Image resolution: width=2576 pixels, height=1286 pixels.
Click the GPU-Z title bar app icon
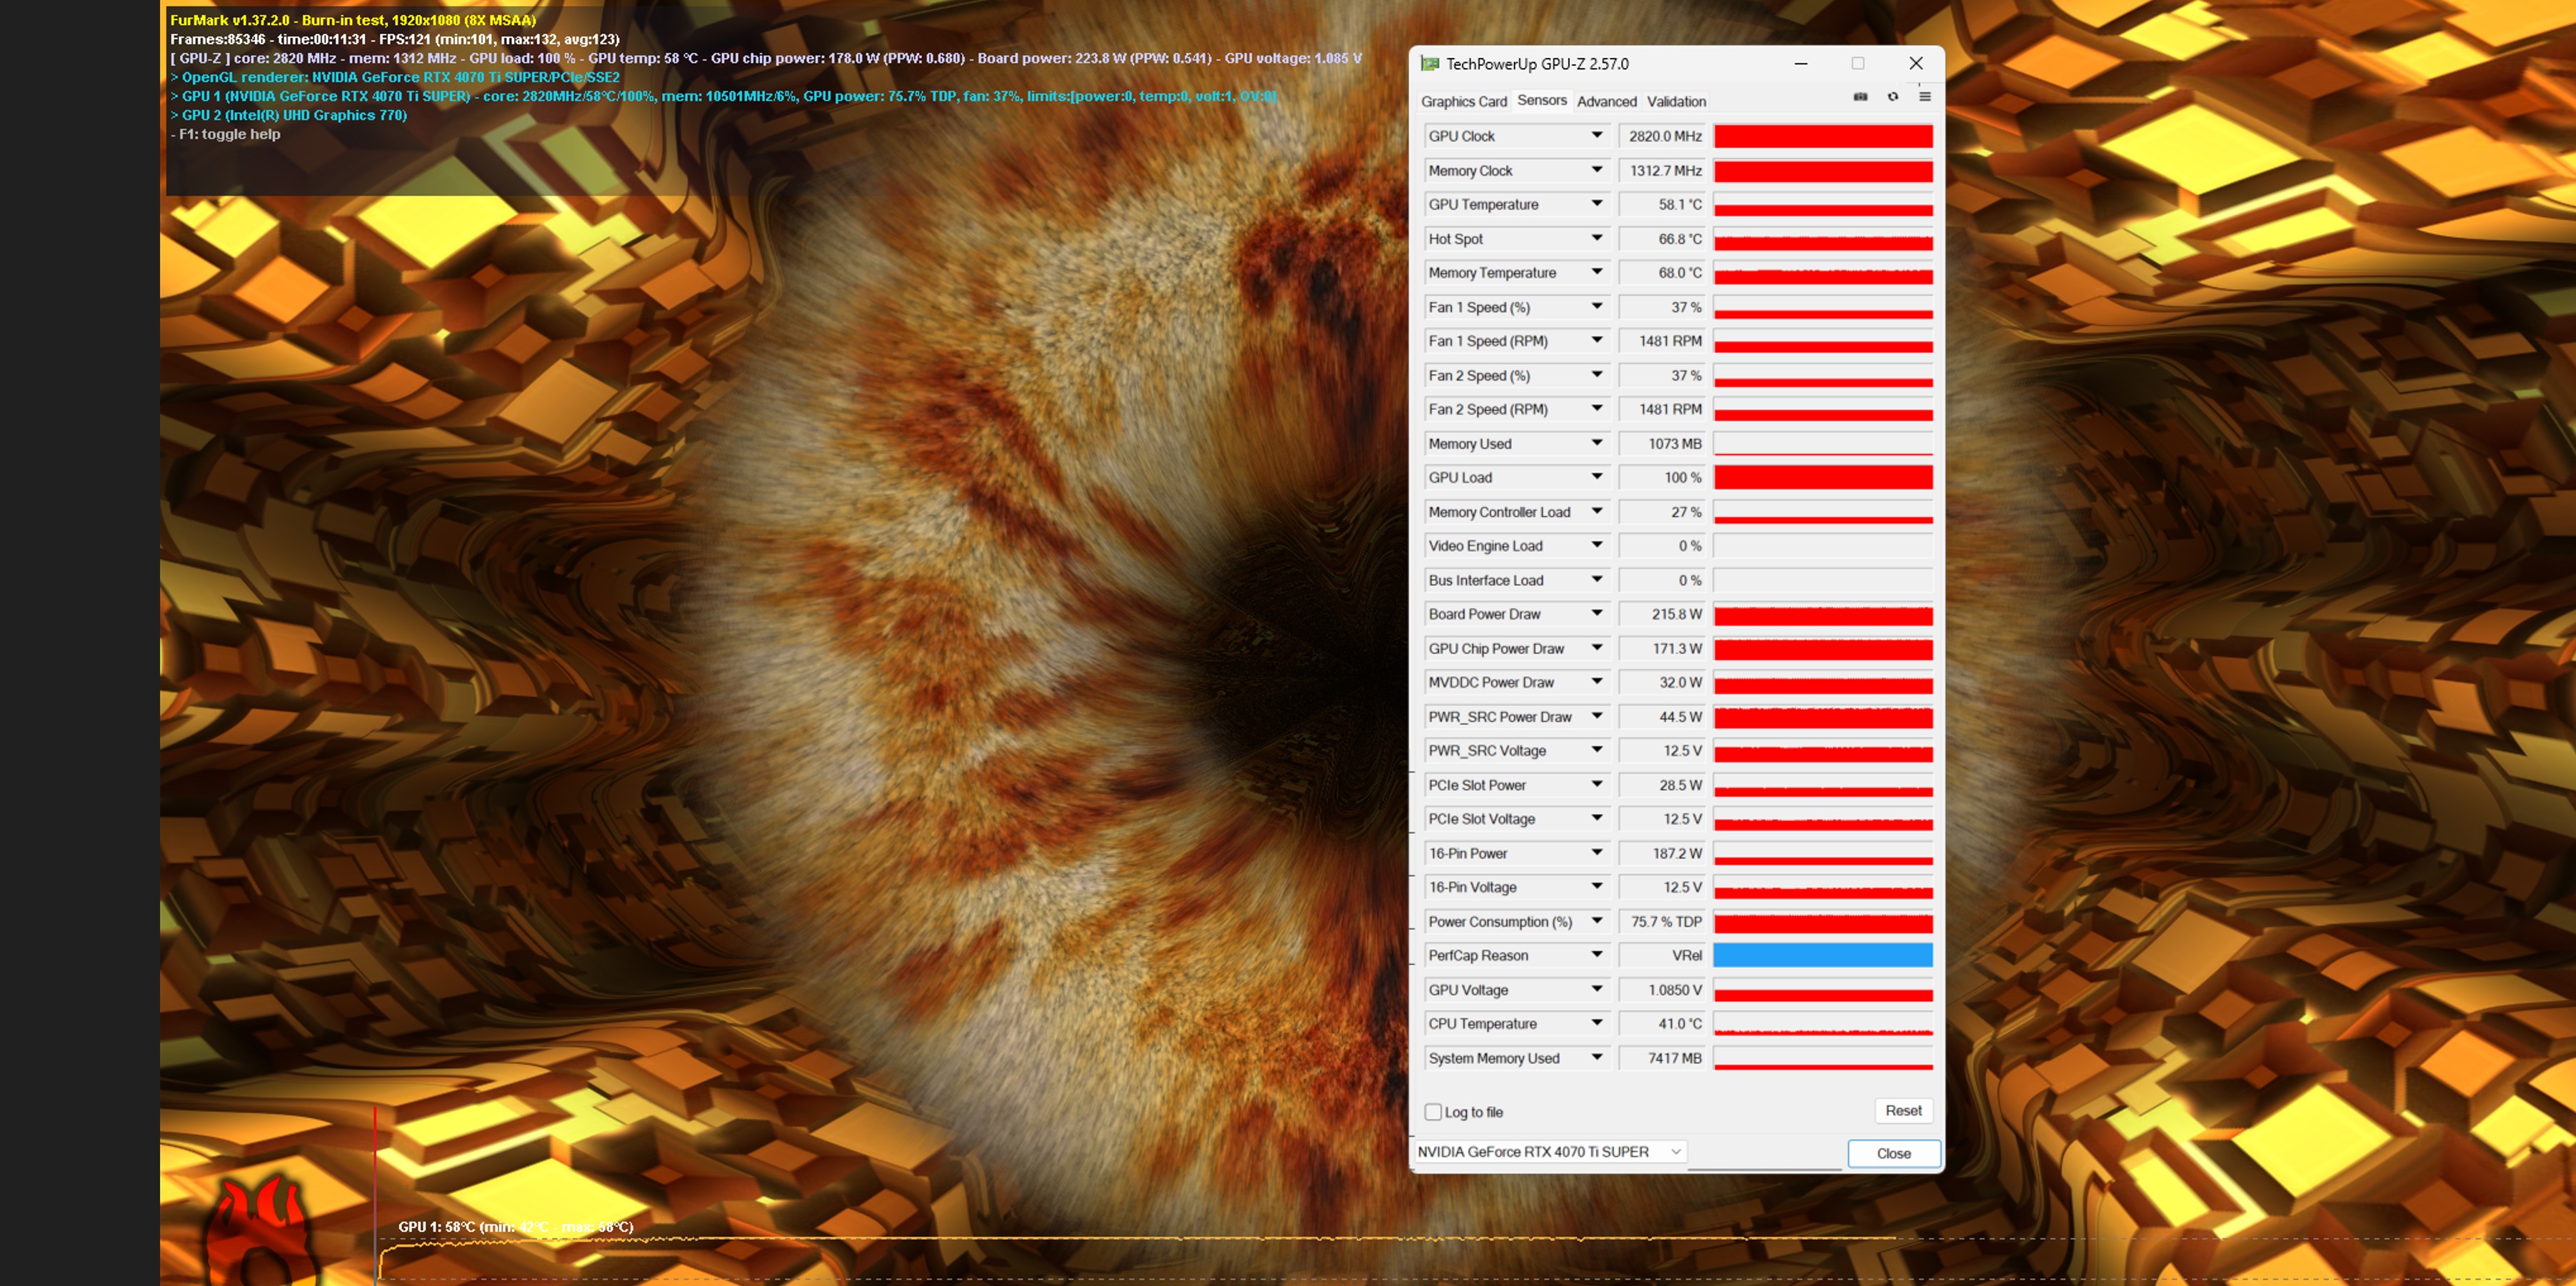[x=1430, y=64]
